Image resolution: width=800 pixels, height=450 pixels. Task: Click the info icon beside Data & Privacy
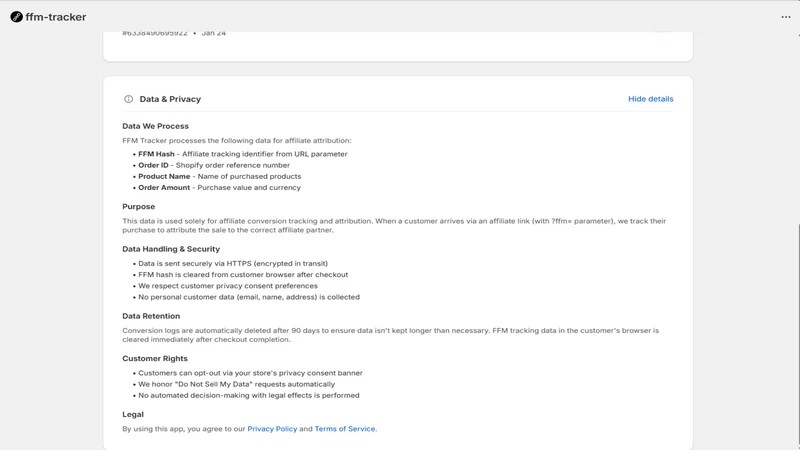(129, 99)
